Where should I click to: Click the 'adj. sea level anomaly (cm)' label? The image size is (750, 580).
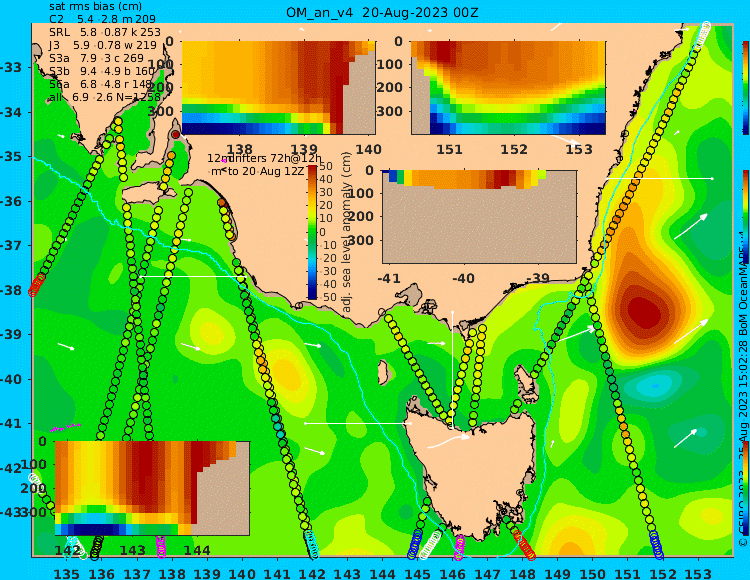point(347,232)
